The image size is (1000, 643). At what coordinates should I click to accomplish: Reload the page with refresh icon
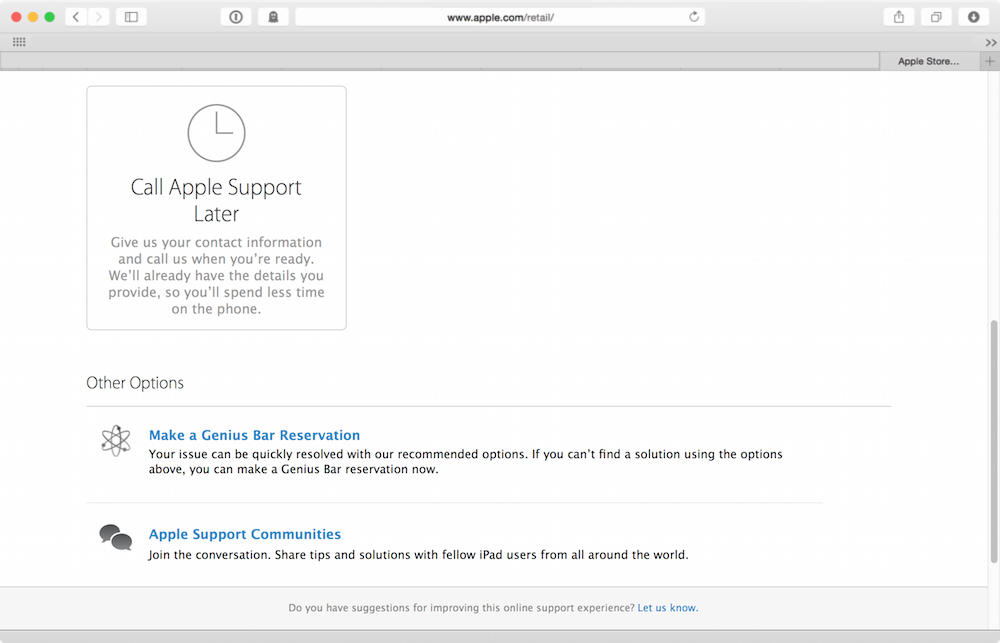click(694, 17)
